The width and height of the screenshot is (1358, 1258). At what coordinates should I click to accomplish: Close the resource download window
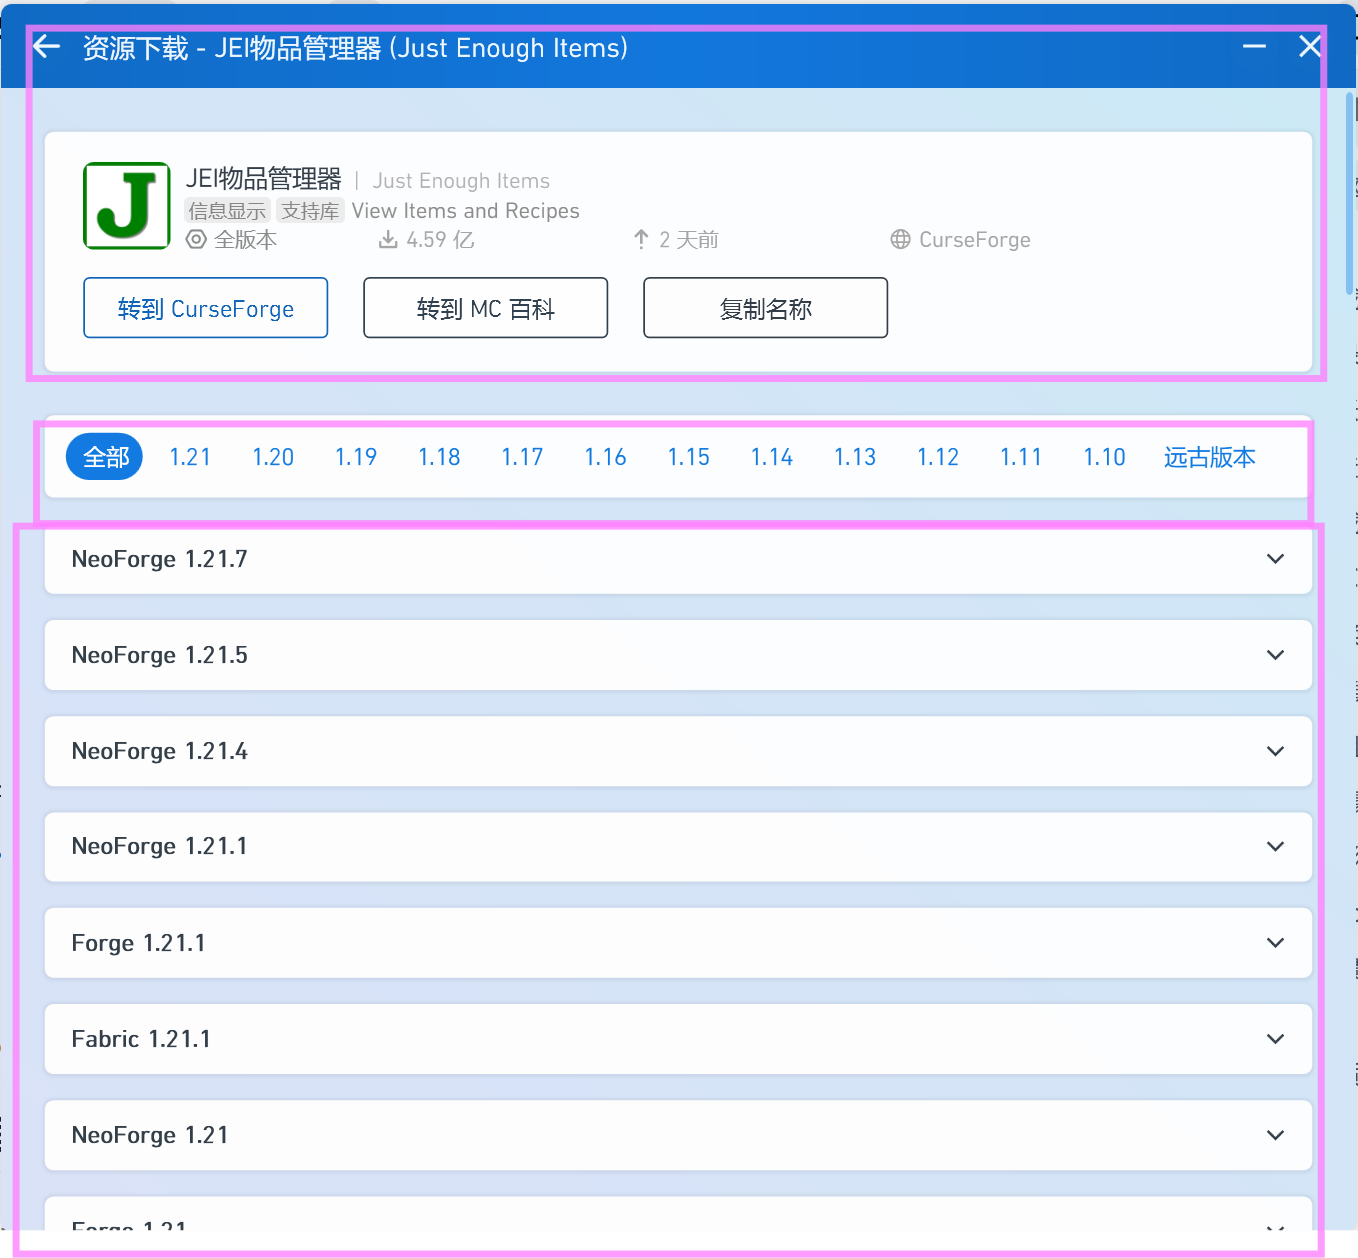[1310, 46]
